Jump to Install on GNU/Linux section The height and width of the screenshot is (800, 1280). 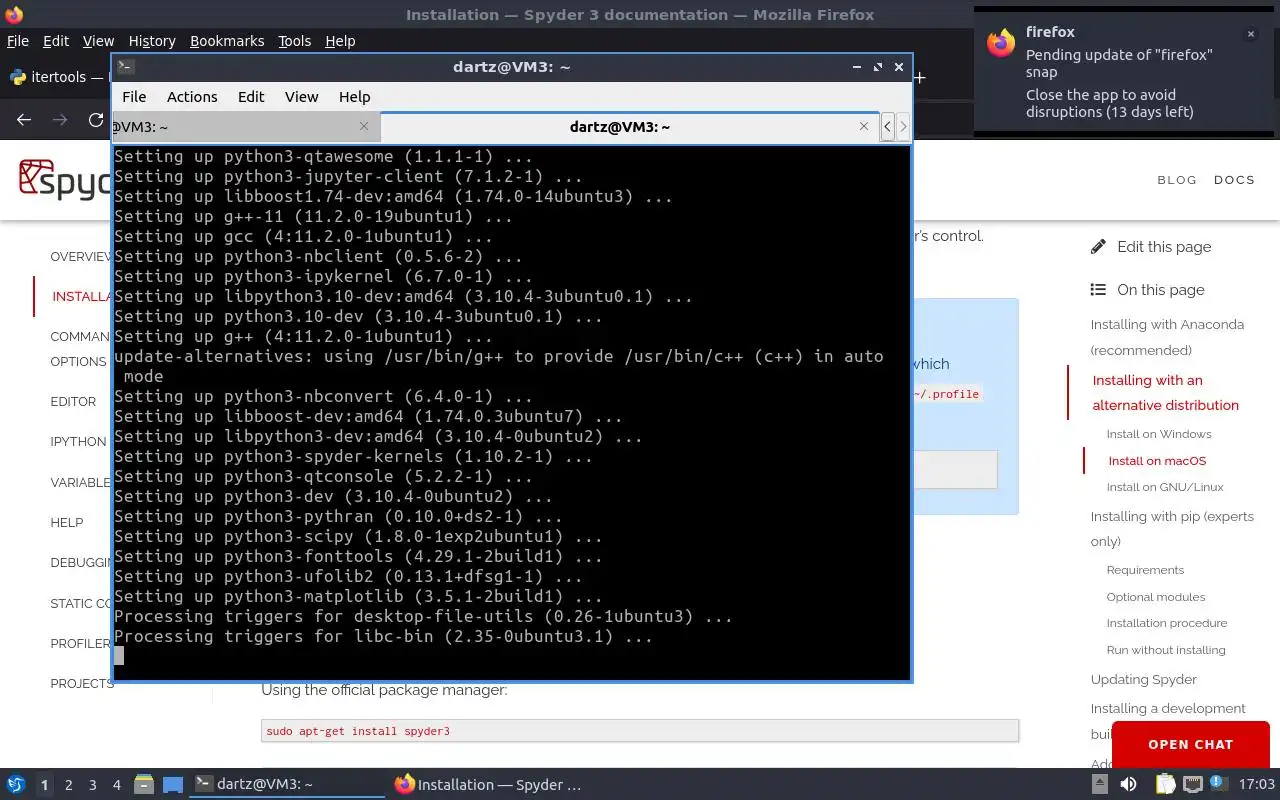pyautogui.click(x=1165, y=487)
